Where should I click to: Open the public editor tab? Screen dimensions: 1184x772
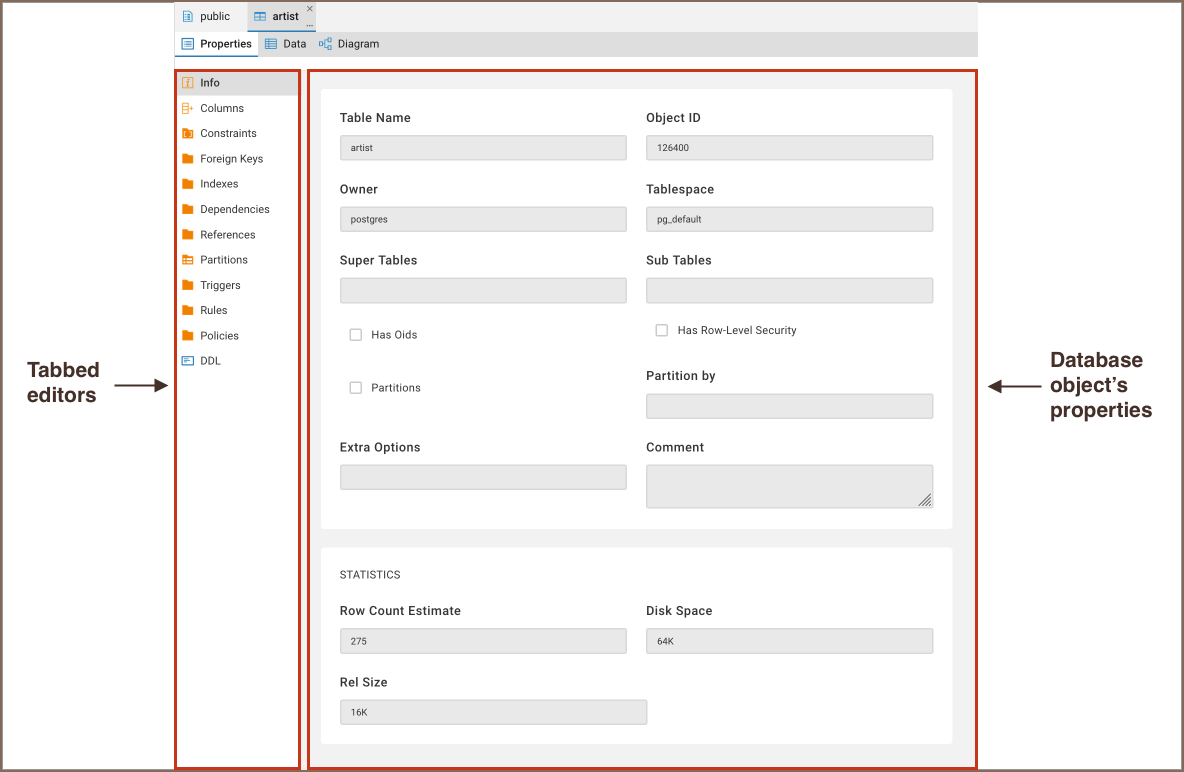click(209, 16)
